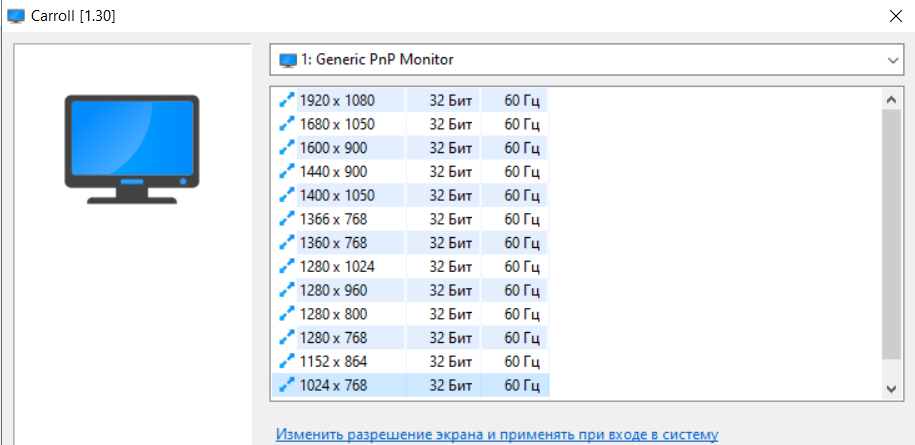Viewport: 915px width, 445px height.
Task: Close the Carroll window
Action: click(x=893, y=16)
